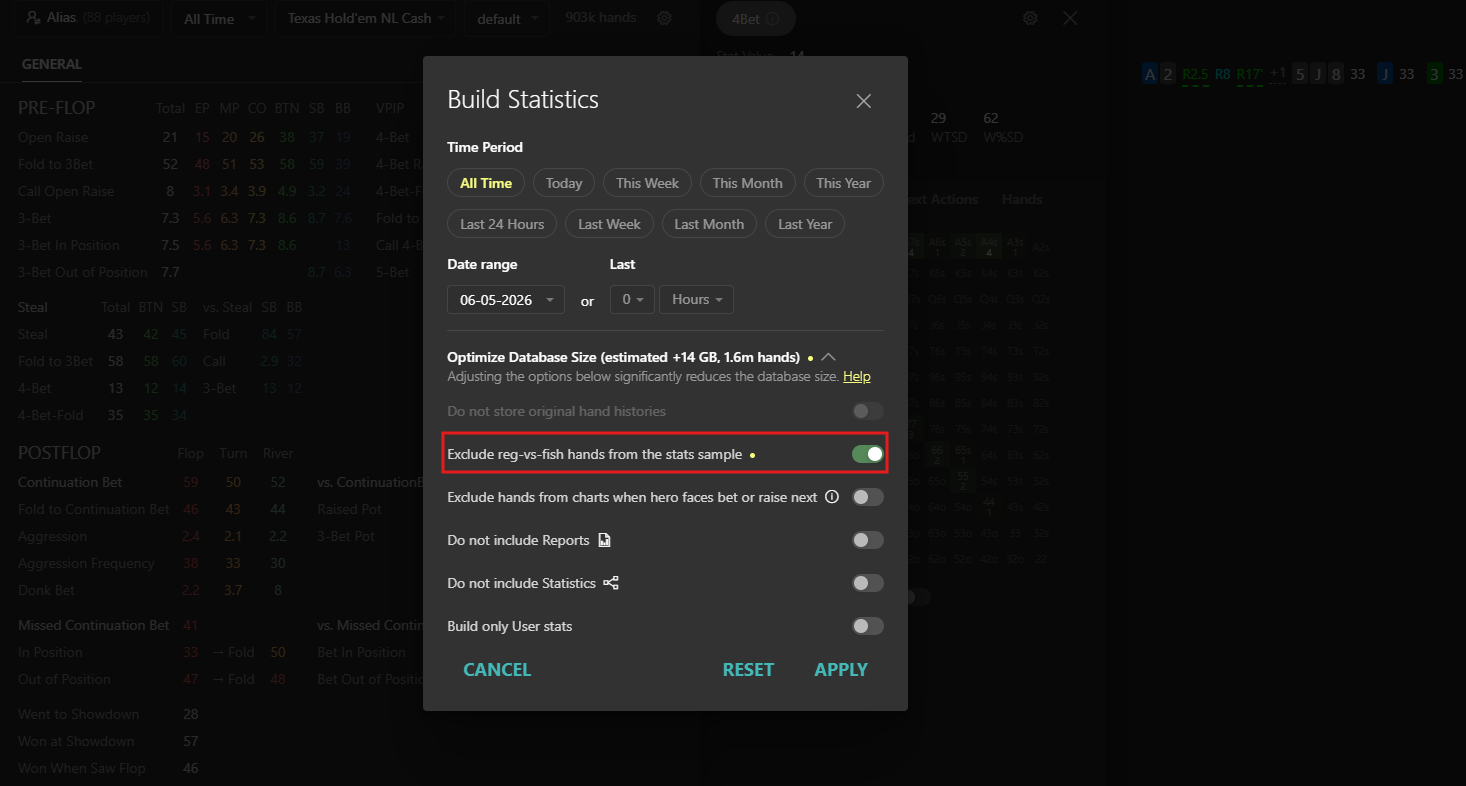Click the 3-Bet In Position label
Viewport: 1466px width, 786px height.
click(x=69, y=245)
